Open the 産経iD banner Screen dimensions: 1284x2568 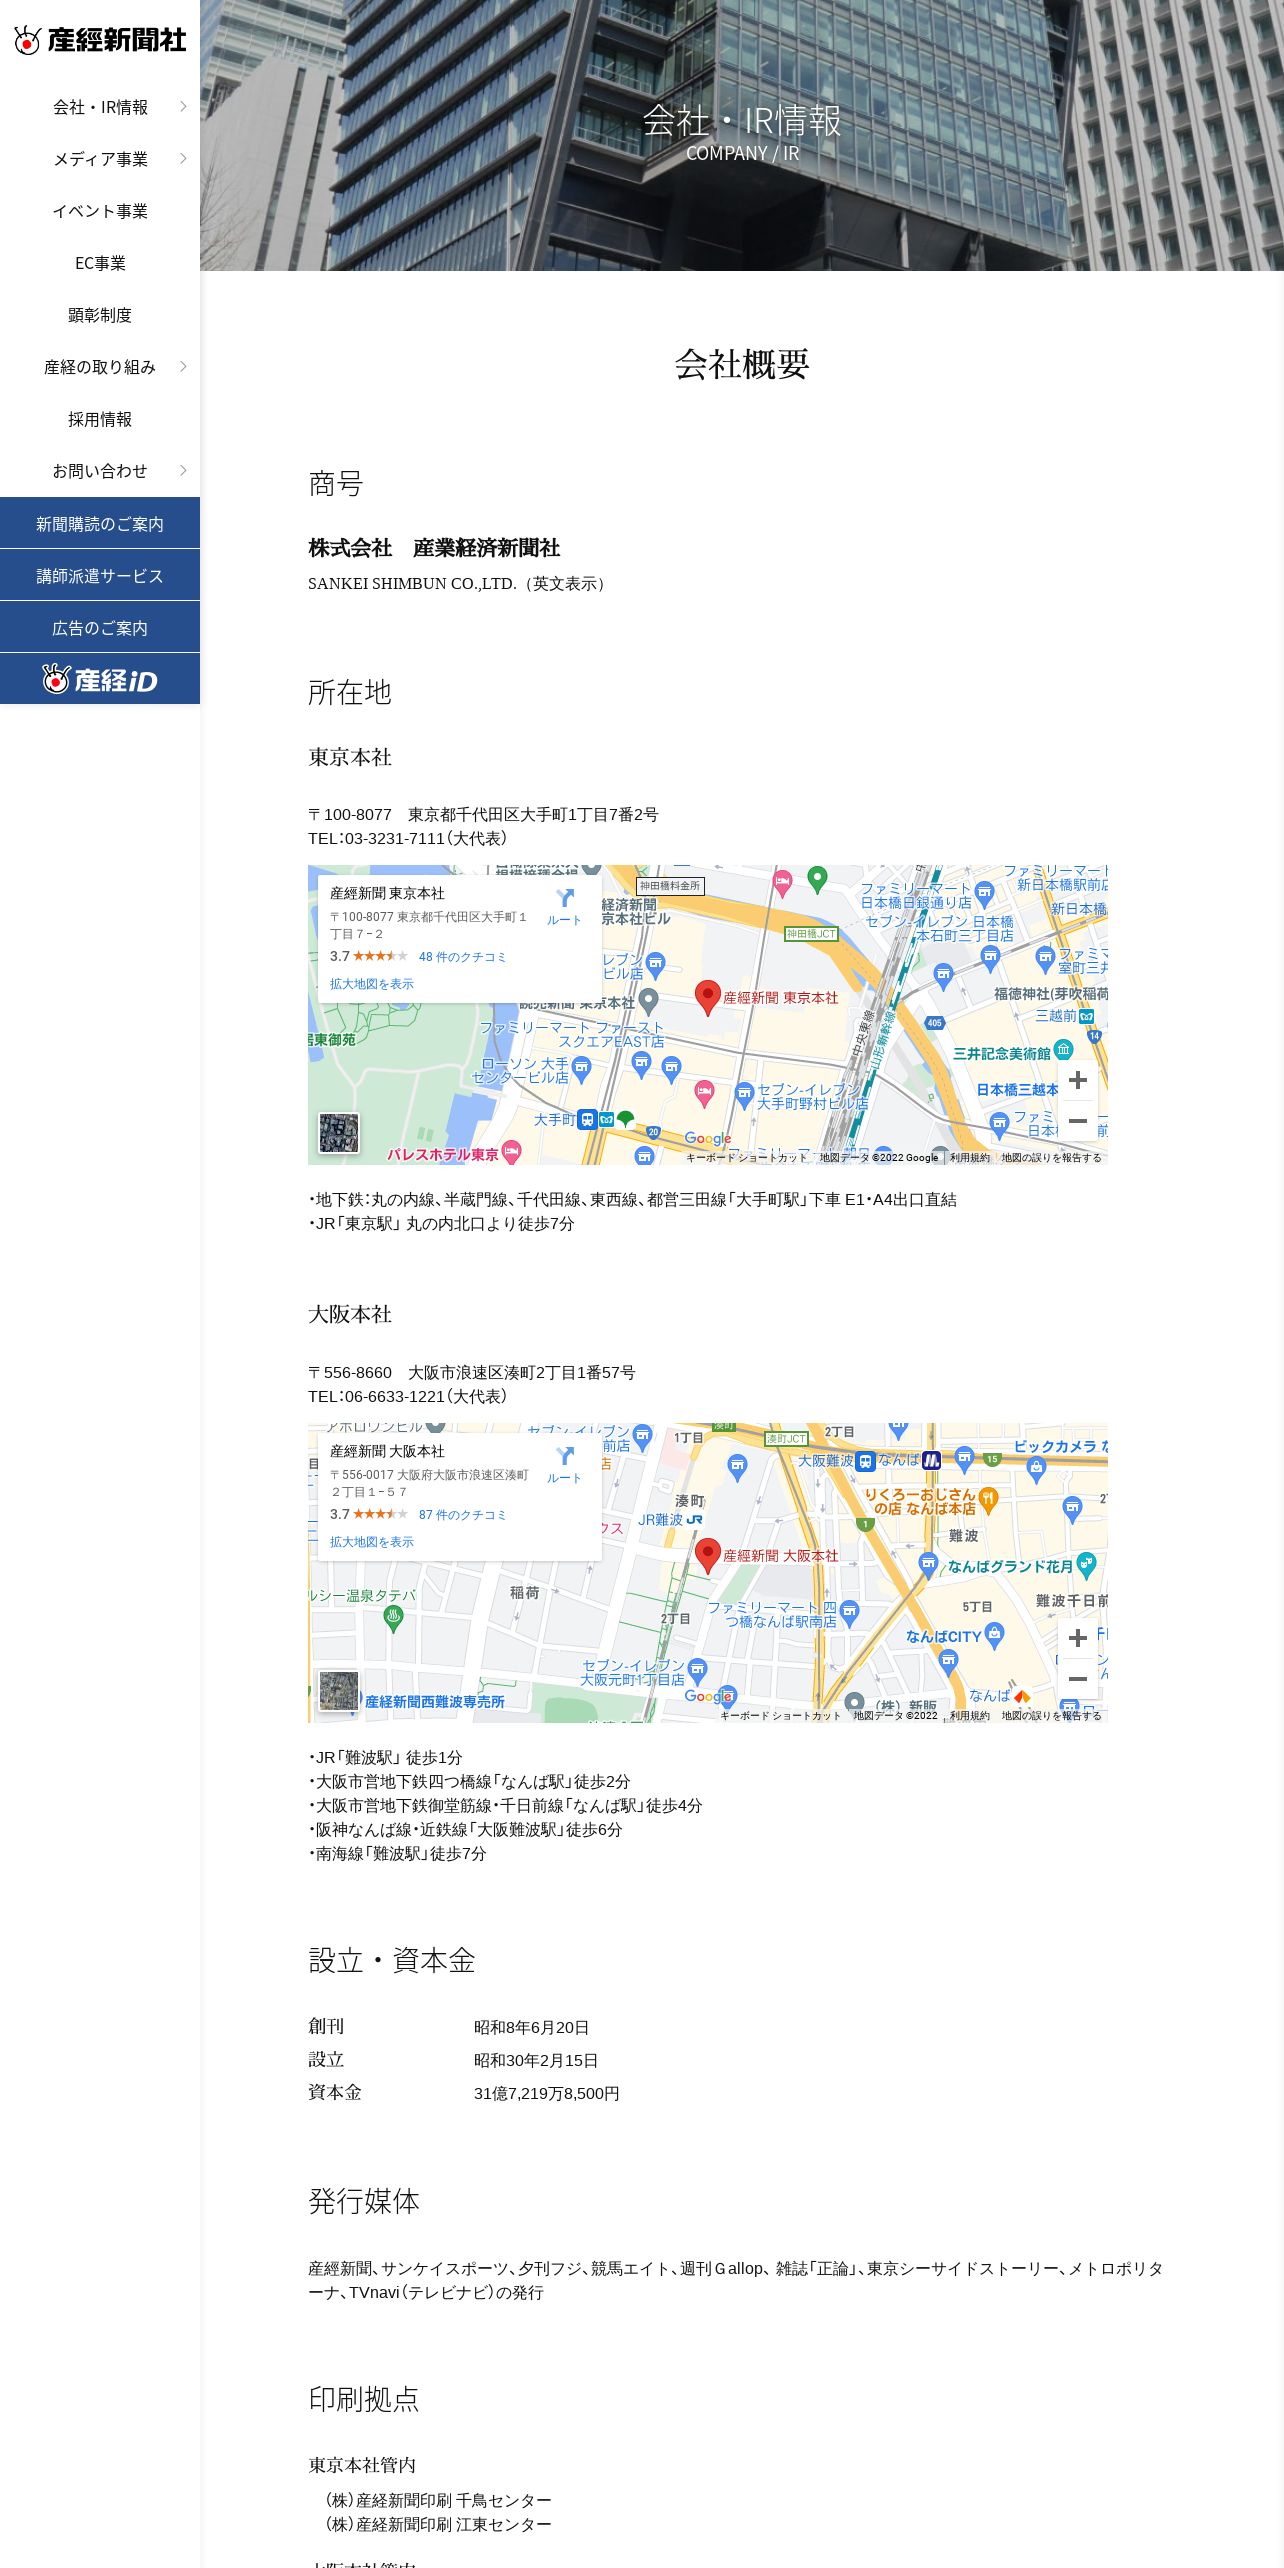(x=100, y=679)
